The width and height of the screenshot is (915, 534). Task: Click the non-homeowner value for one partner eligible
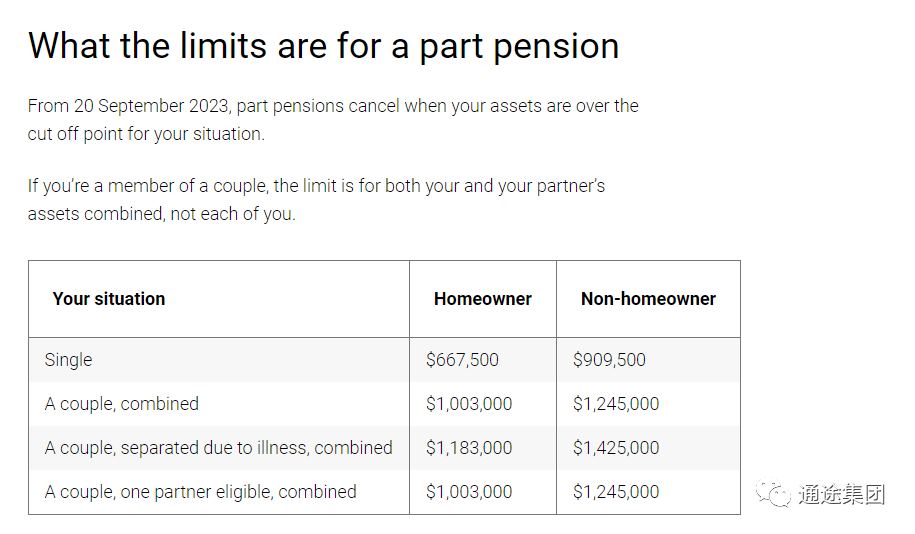(x=616, y=492)
